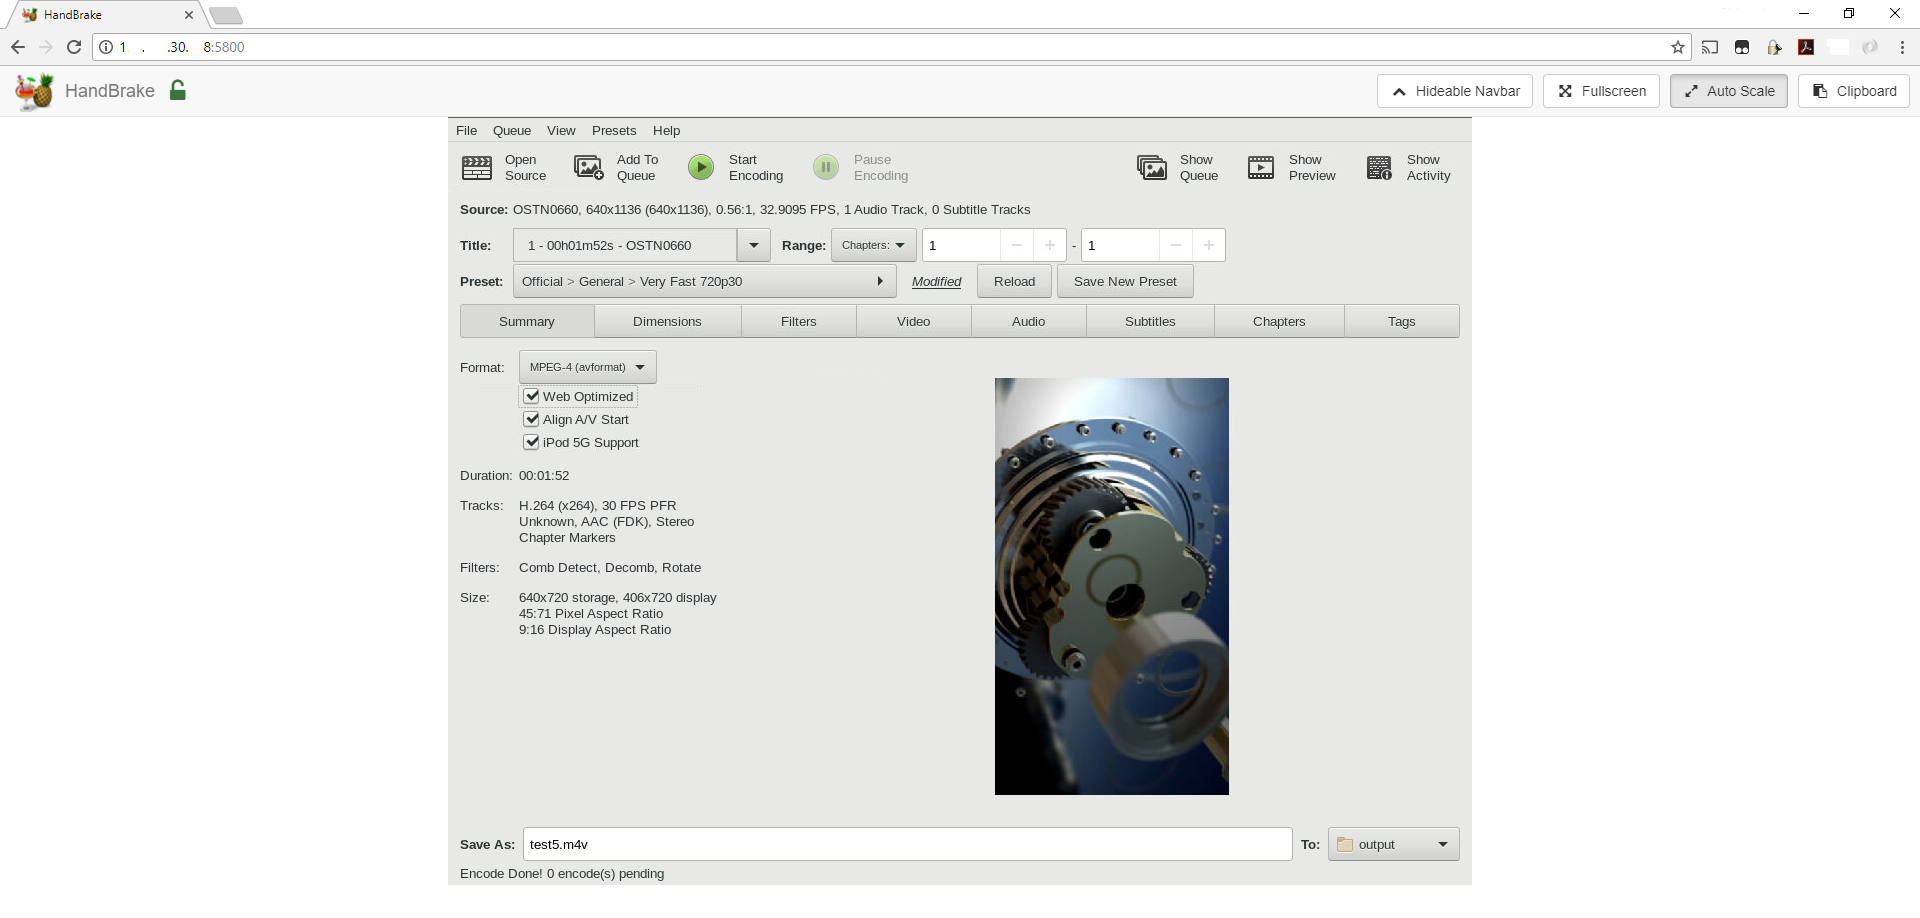The height and width of the screenshot is (918, 1920).
Task: Expand the Title dropdown arrow
Action: click(754, 246)
